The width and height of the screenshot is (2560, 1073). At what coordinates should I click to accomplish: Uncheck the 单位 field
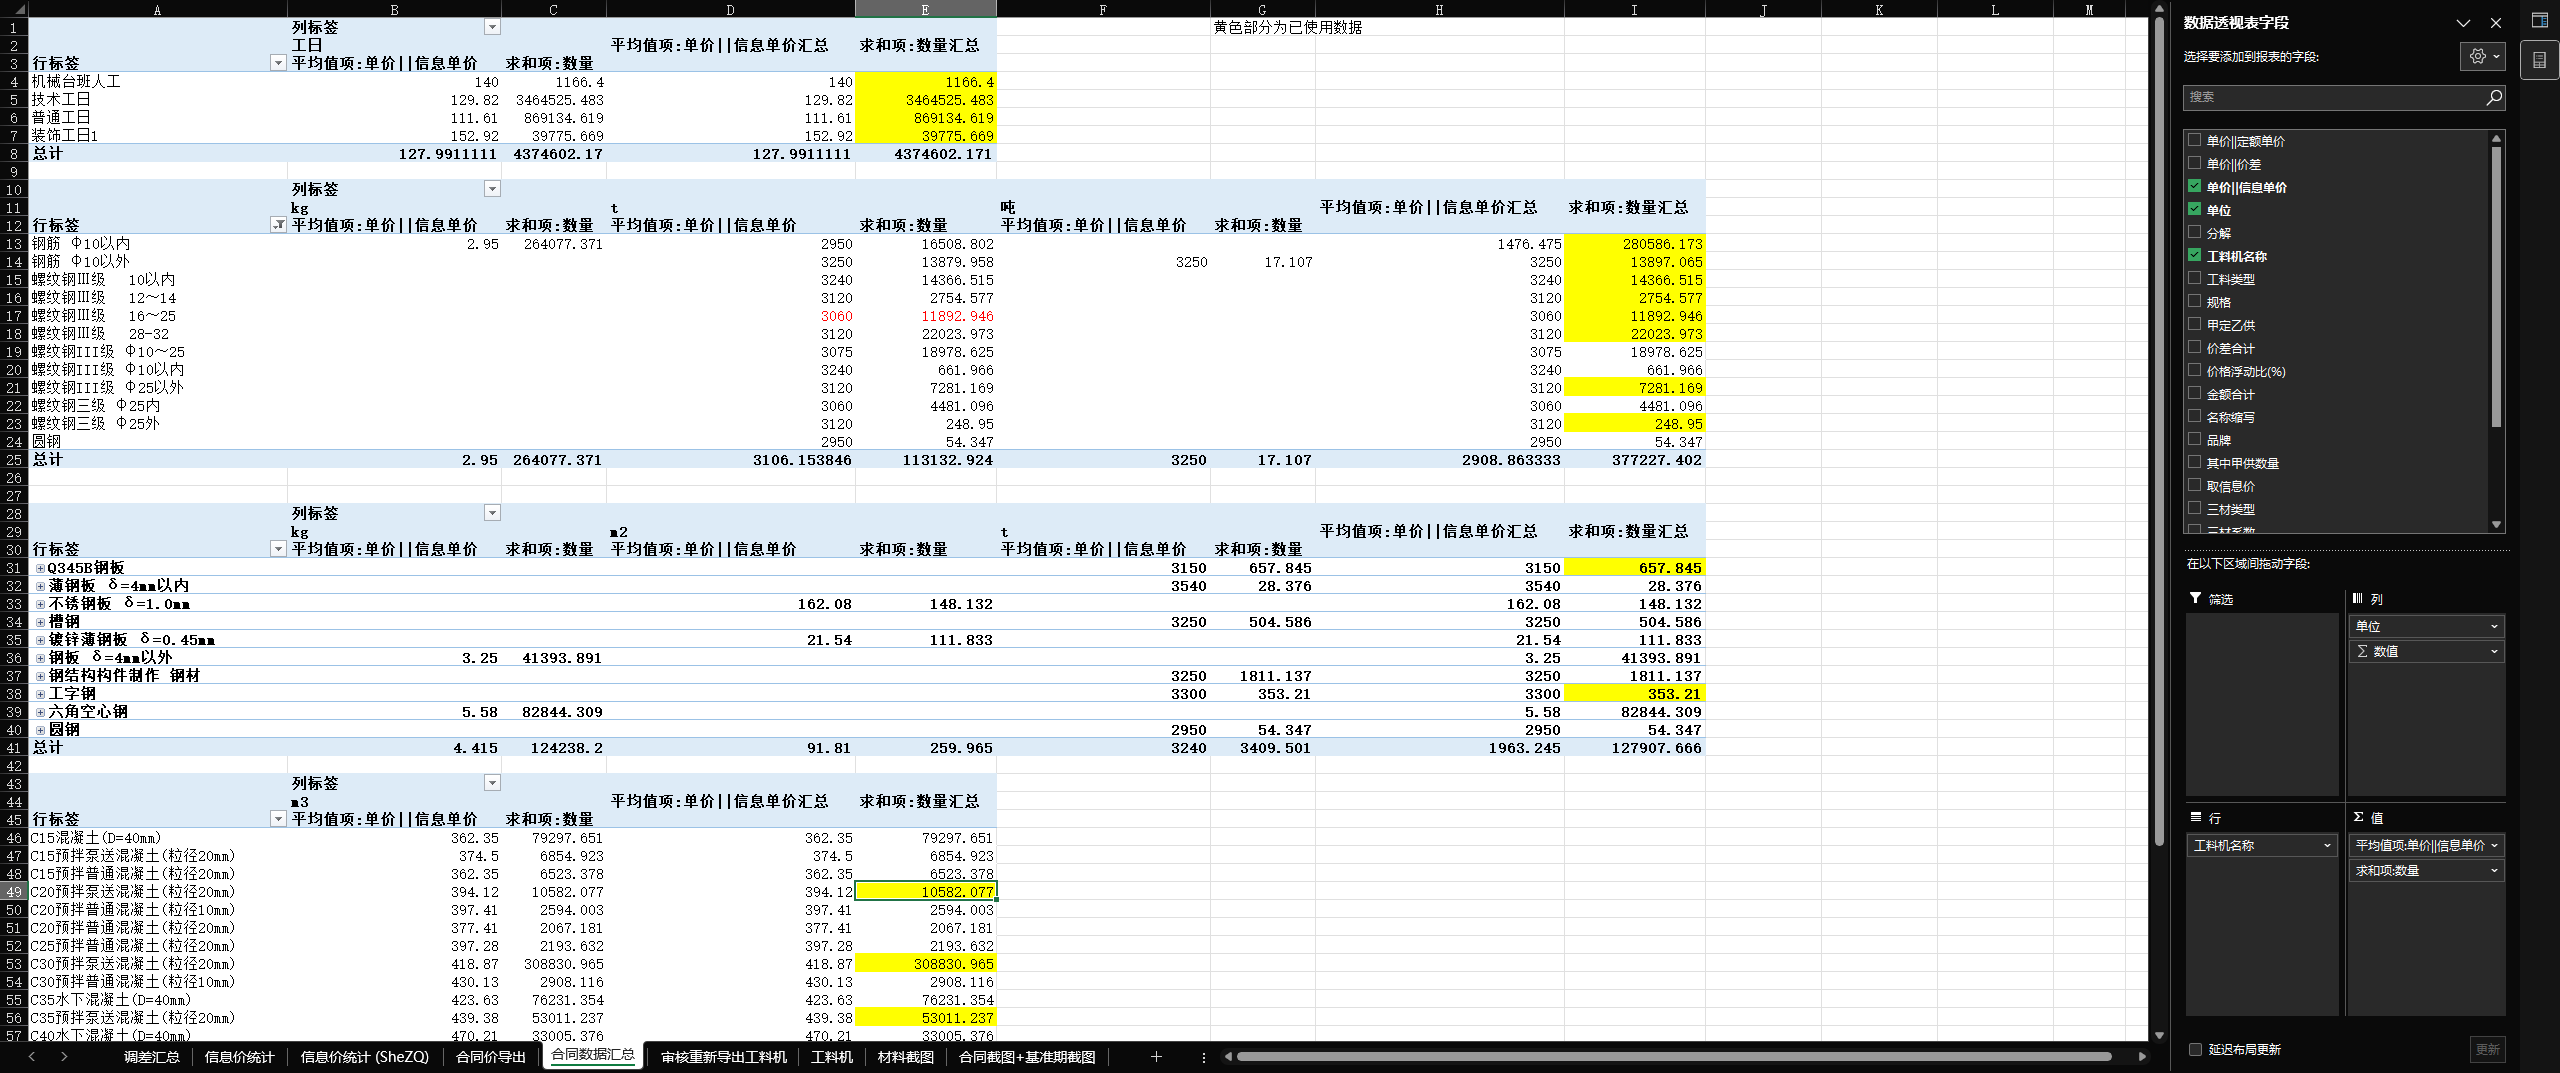tap(2195, 209)
